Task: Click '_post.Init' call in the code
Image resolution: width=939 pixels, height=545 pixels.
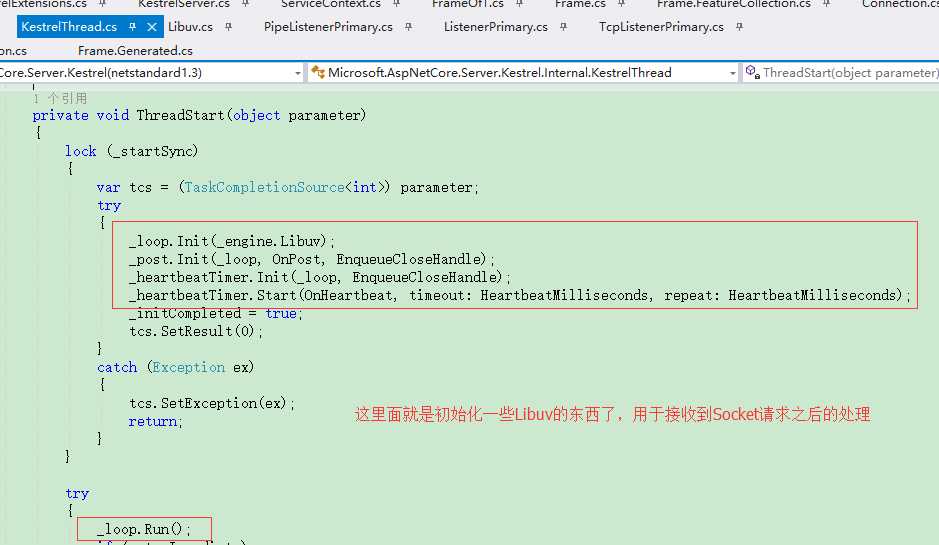Action: 168,259
